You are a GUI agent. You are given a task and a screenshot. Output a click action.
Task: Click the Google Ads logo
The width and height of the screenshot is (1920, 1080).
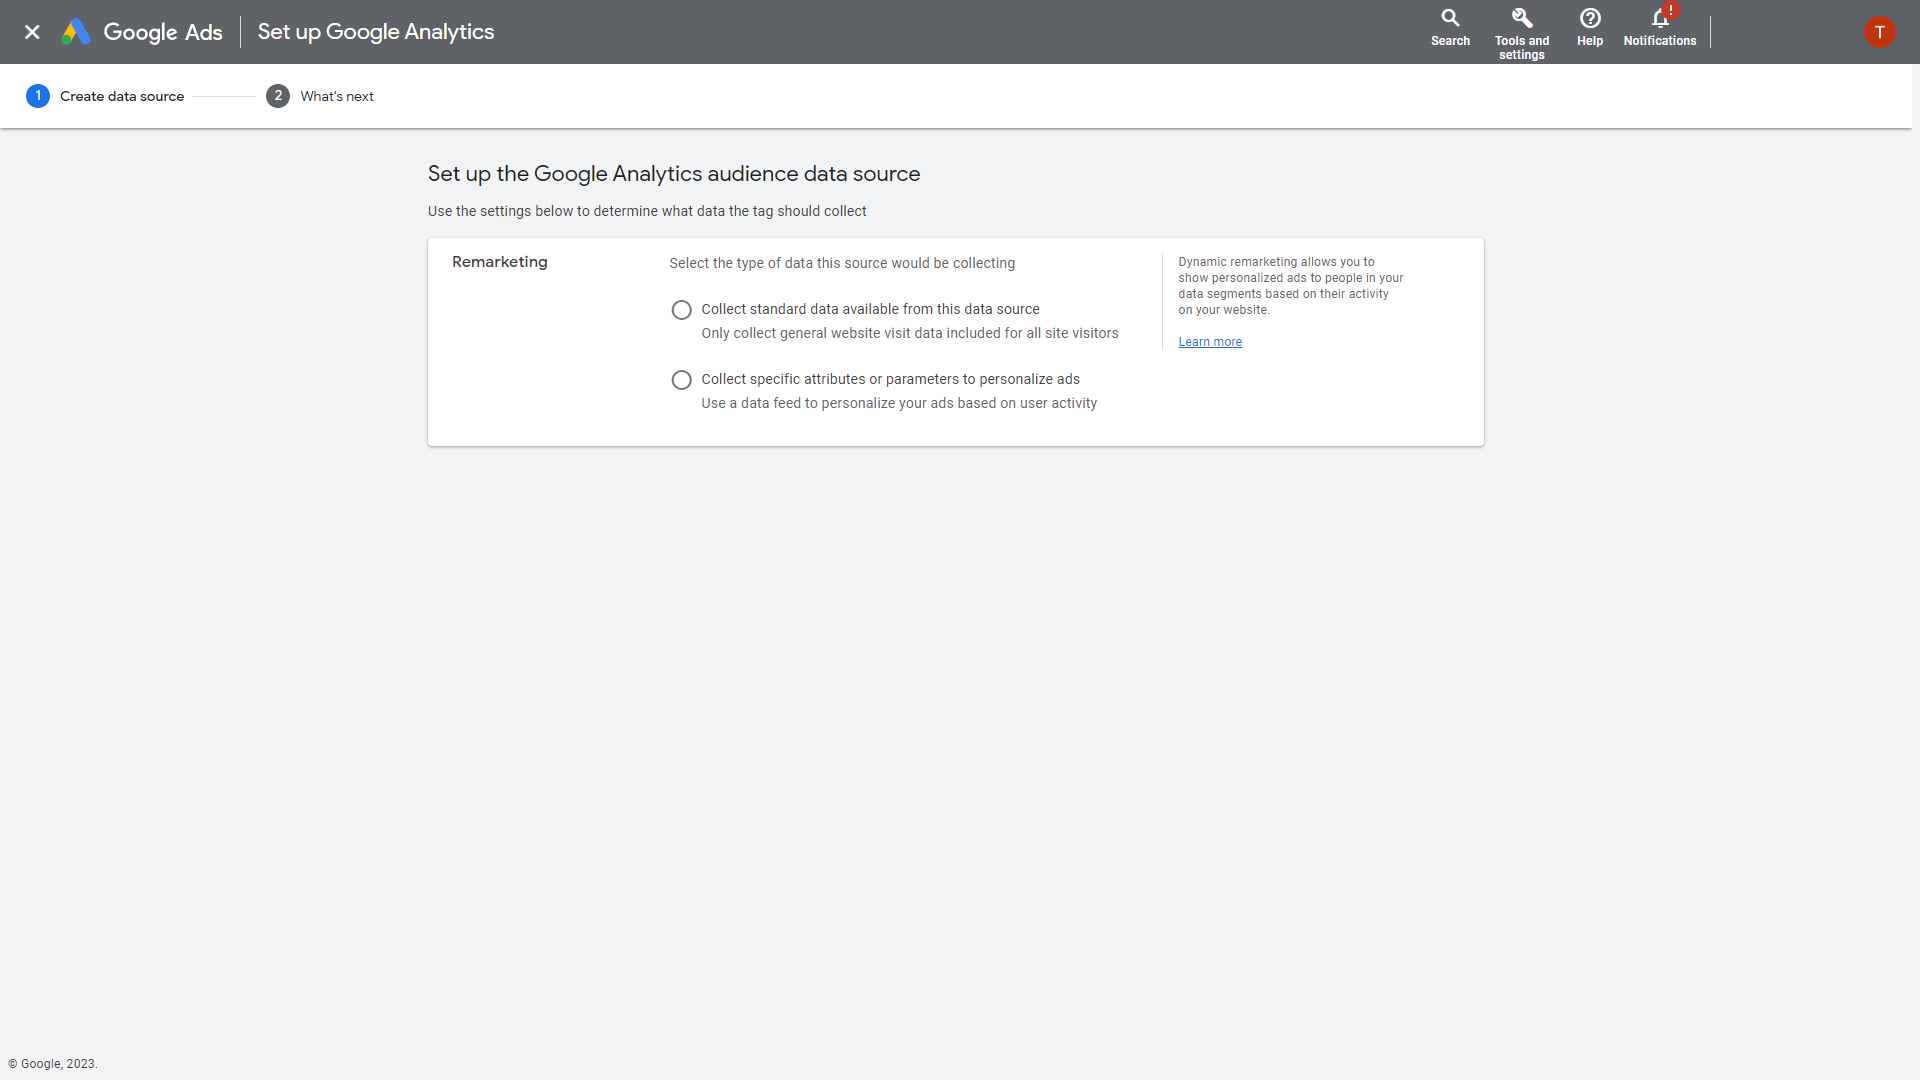pyautogui.click(x=142, y=32)
